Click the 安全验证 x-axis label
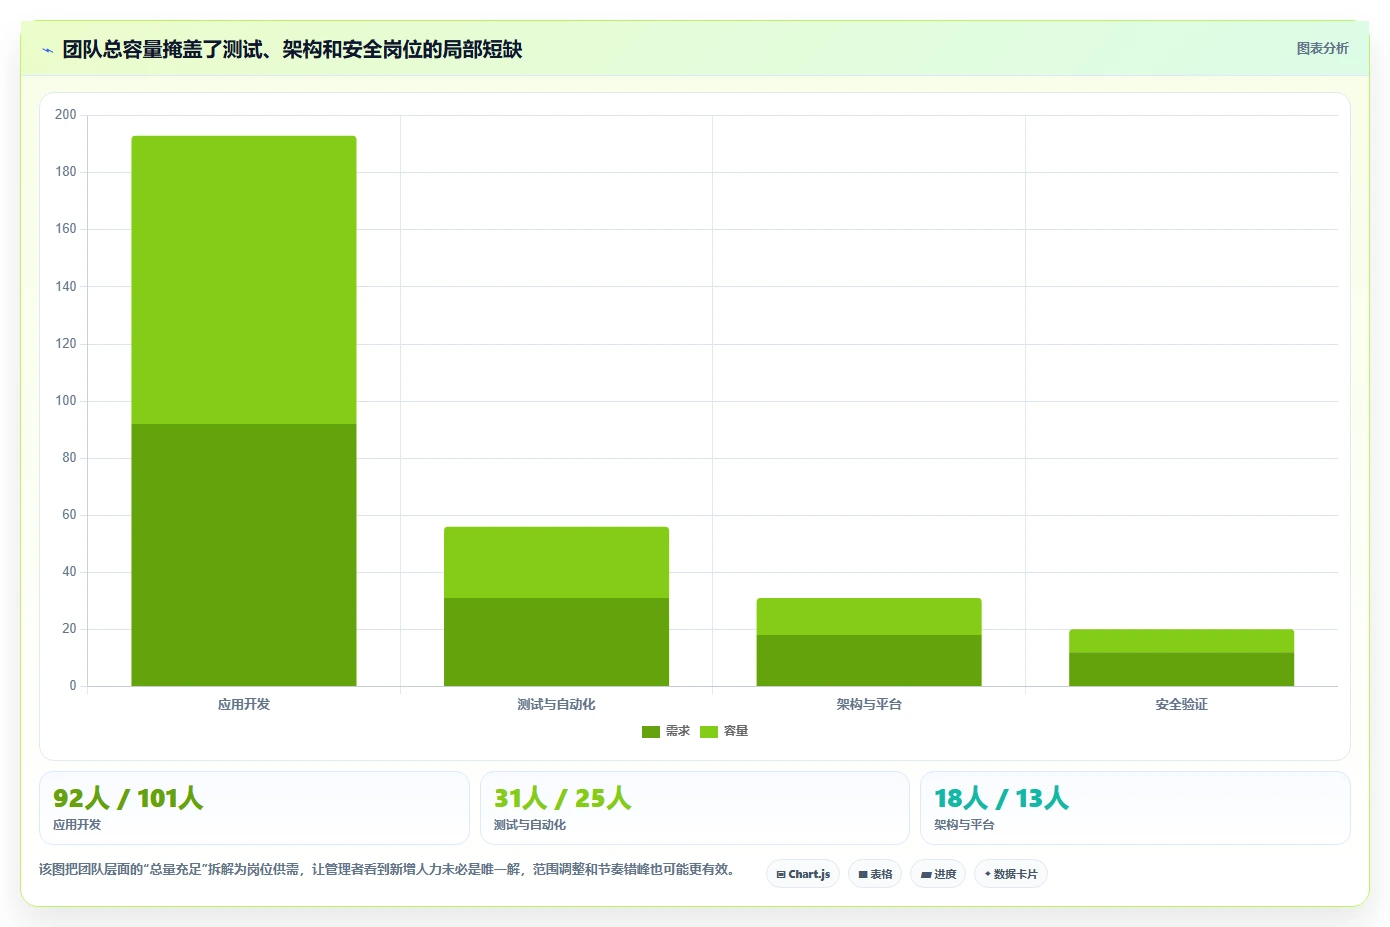This screenshot has width=1390, height=927. 1181,704
